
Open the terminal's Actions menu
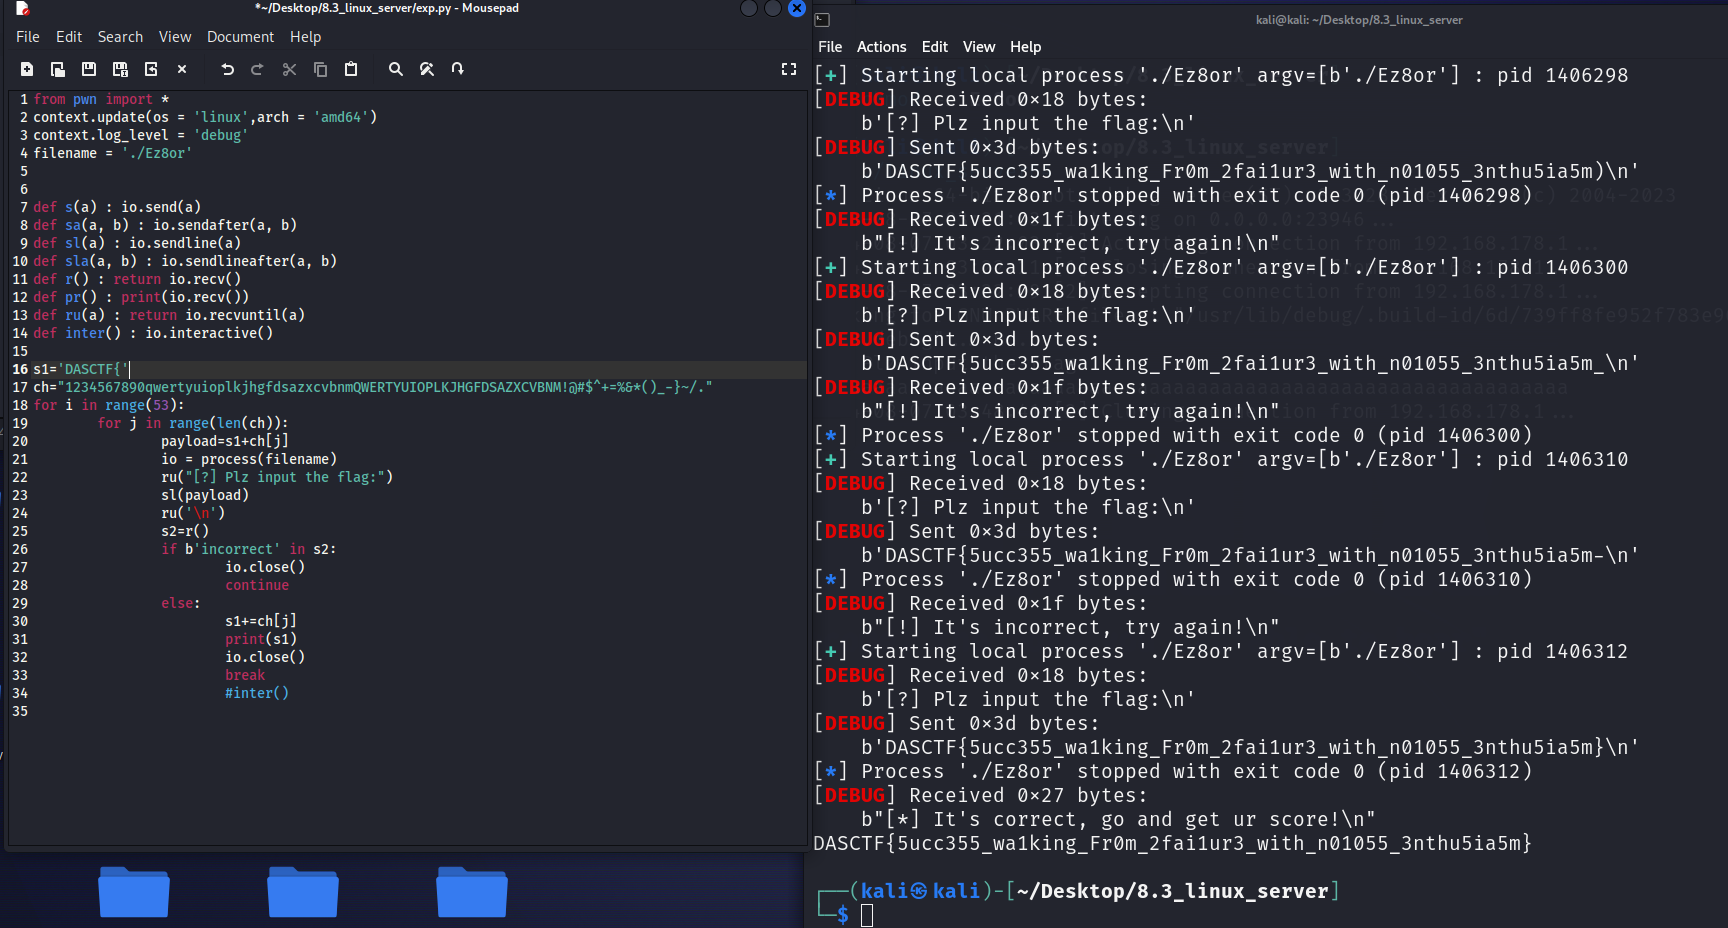pos(881,47)
